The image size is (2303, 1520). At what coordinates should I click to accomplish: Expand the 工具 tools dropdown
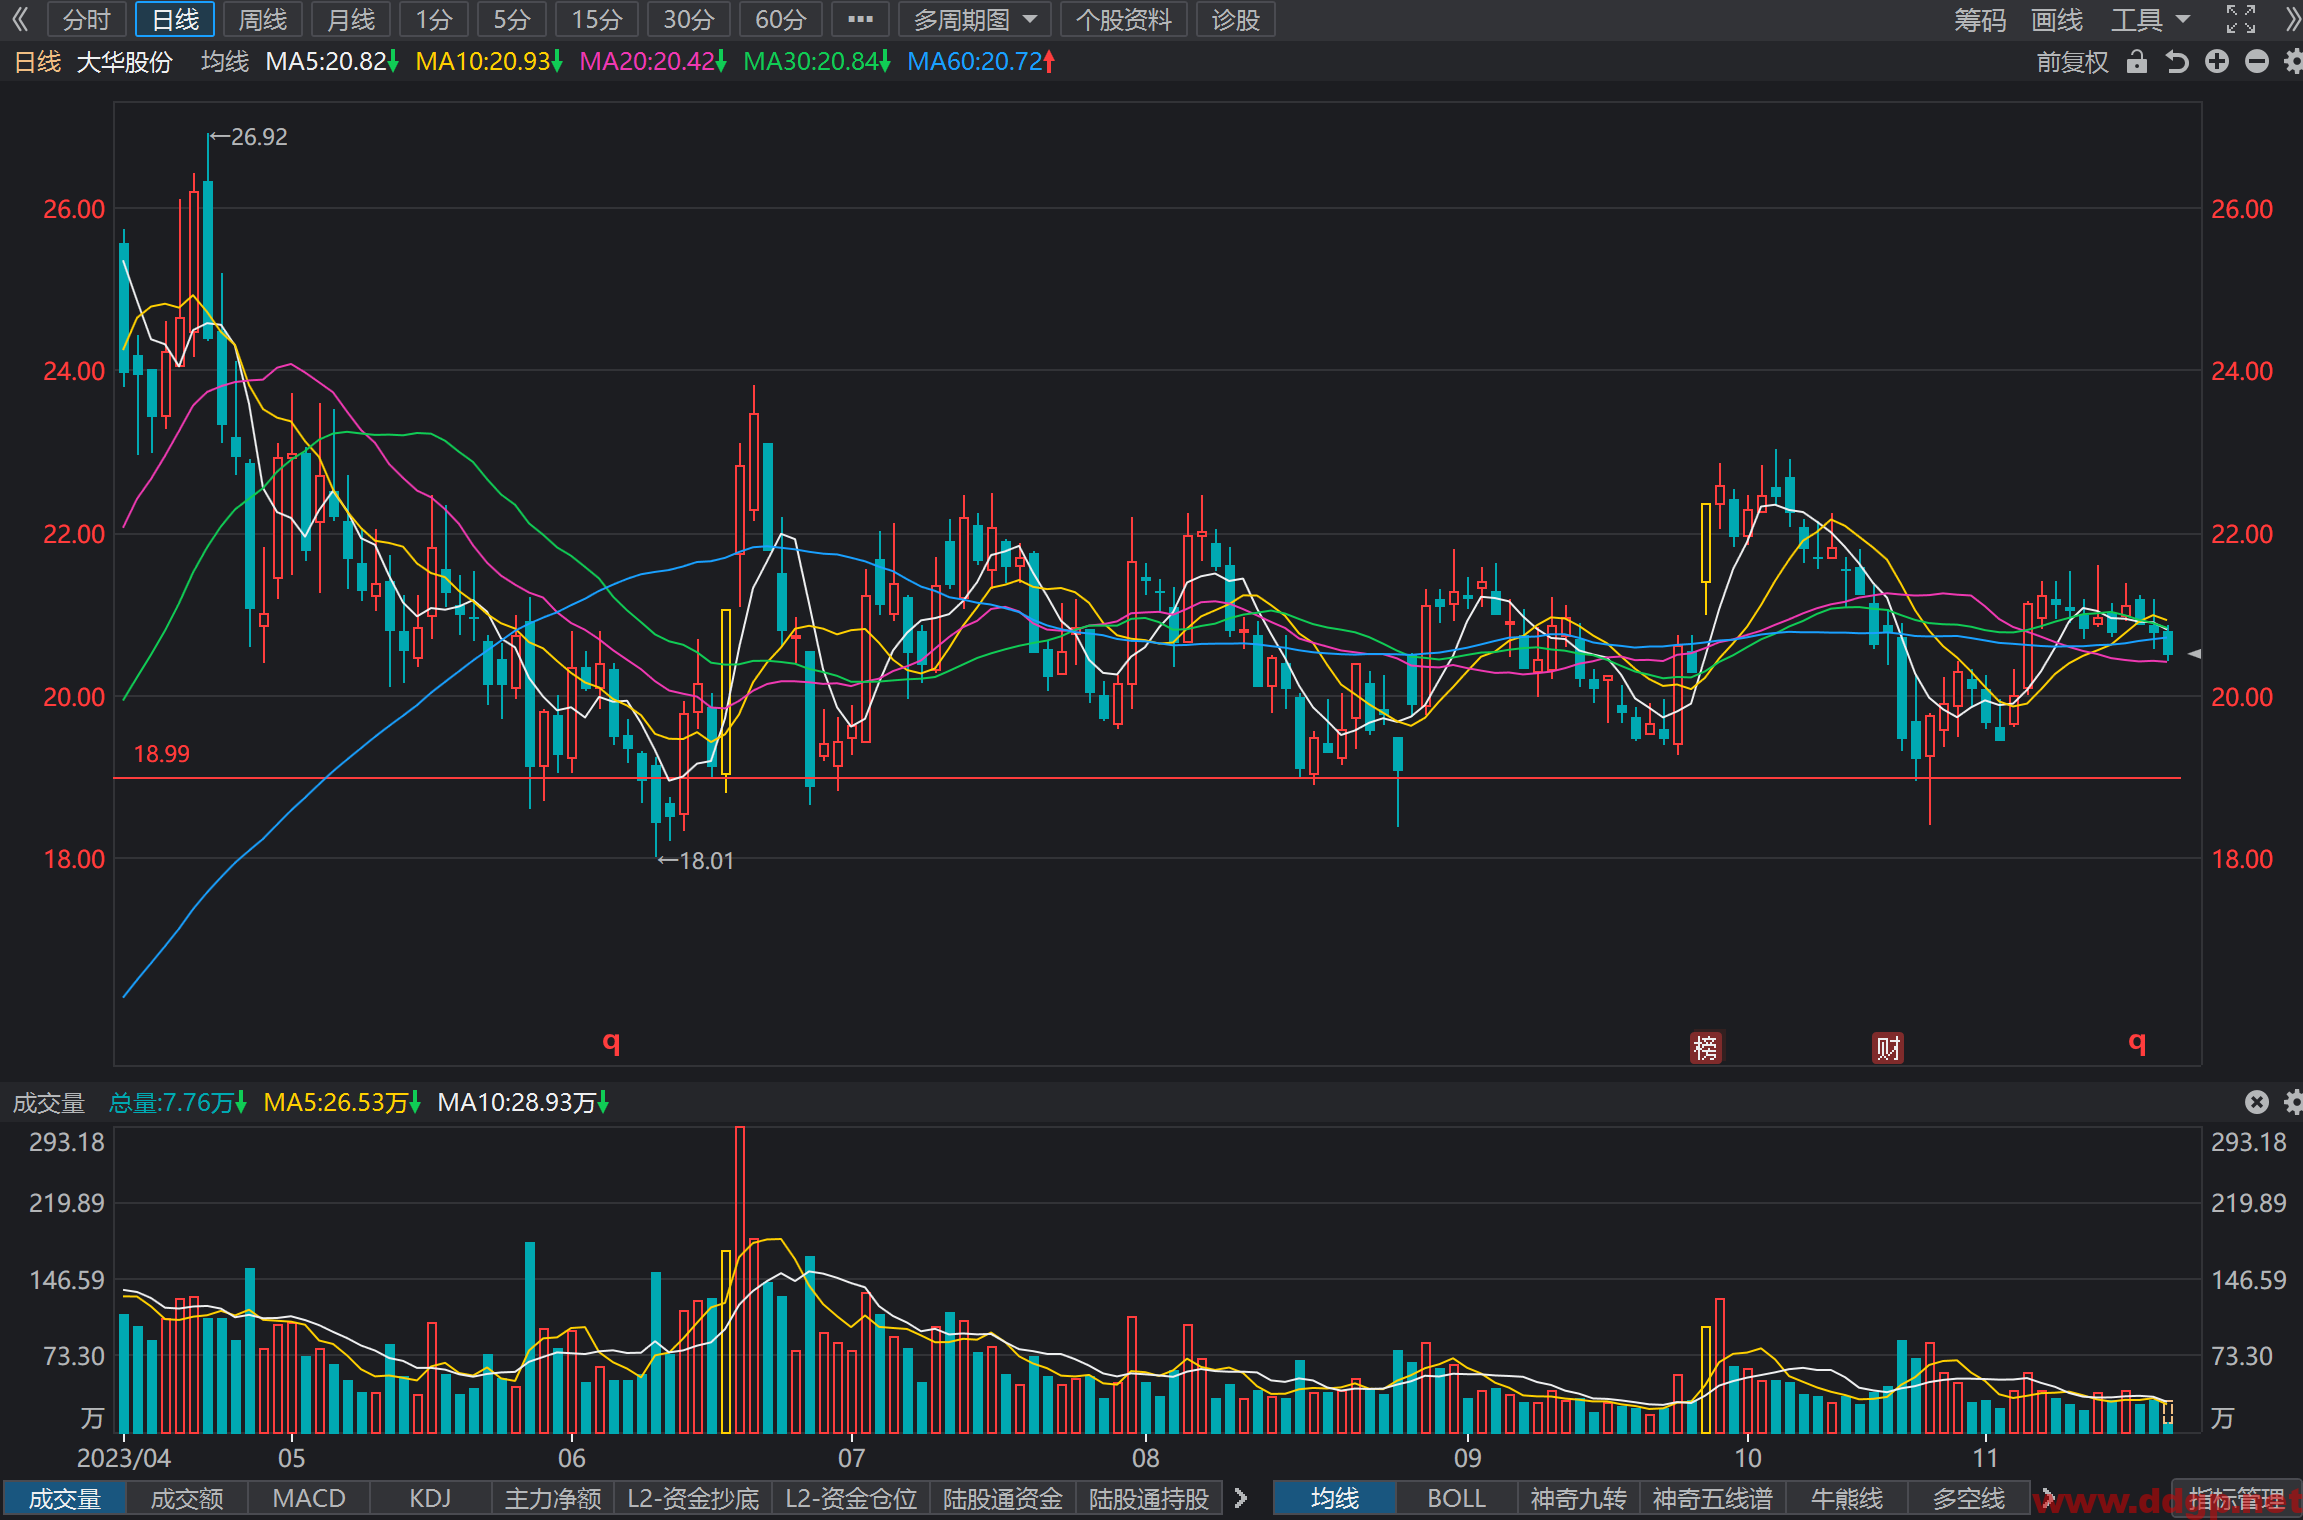2151,20
